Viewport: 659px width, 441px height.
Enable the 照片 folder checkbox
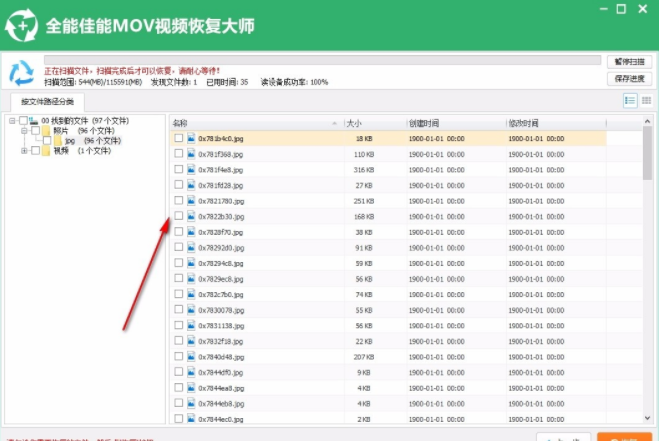click(x=36, y=131)
